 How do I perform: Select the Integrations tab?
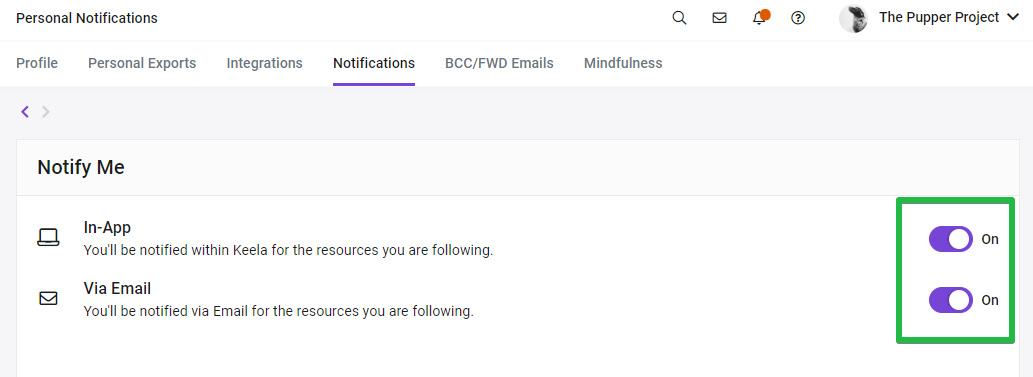click(x=265, y=63)
